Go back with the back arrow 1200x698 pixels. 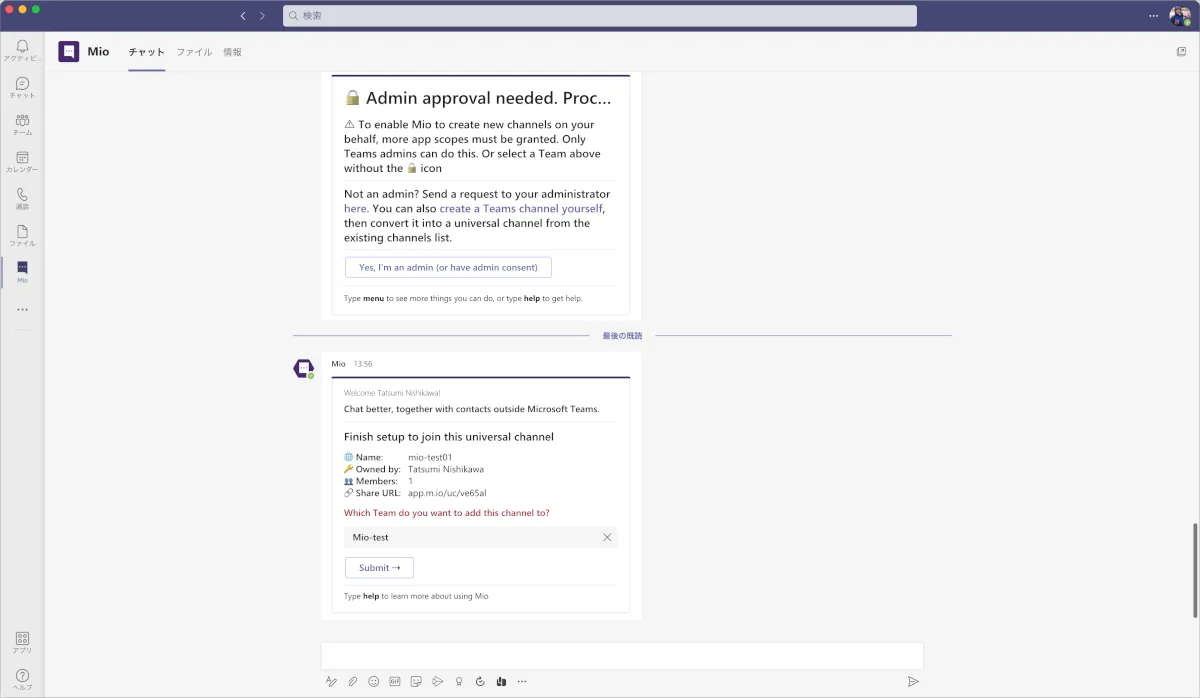[x=243, y=16]
